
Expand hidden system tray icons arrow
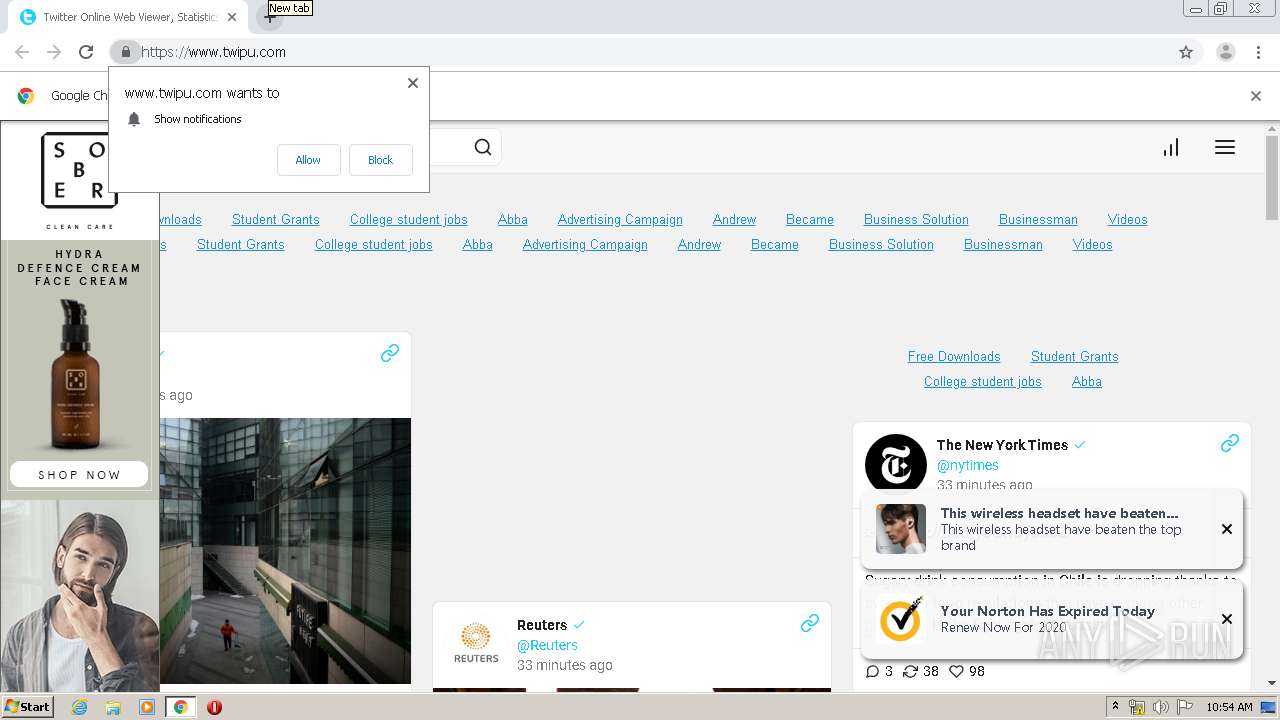(1115, 707)
